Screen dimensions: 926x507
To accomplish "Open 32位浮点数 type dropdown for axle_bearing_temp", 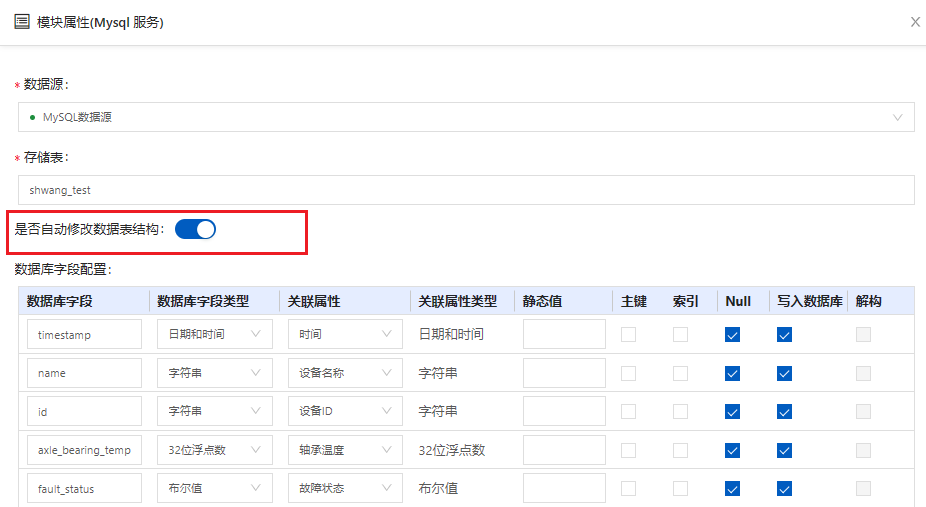I will (x=215, y=450).
